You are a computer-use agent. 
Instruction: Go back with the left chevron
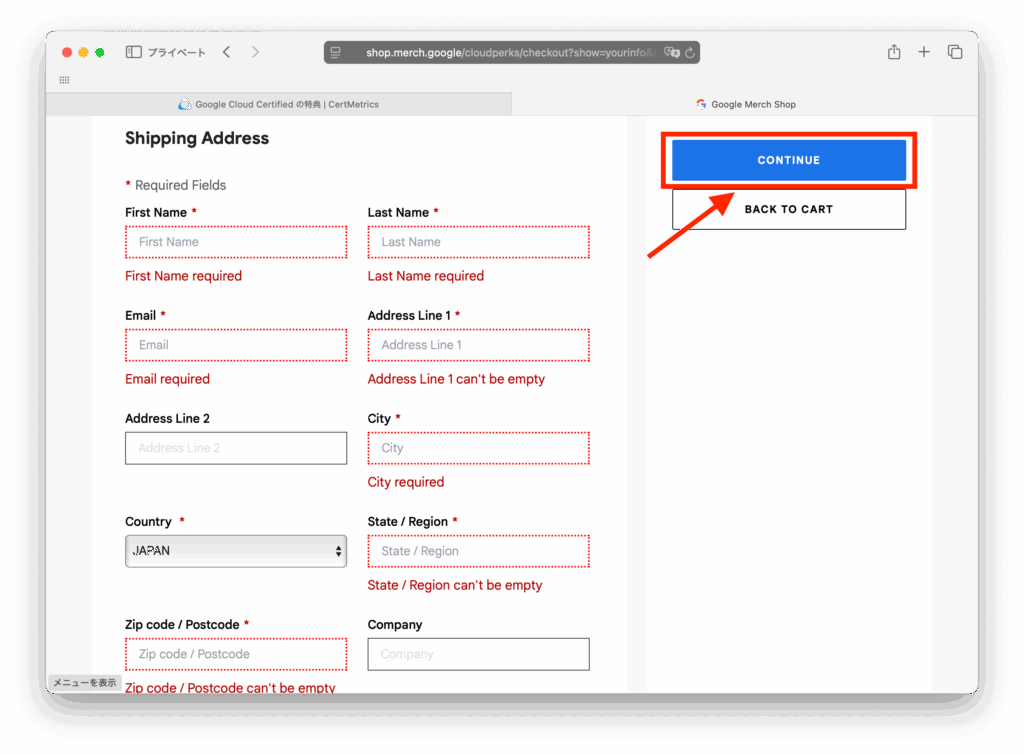tap(227, 52)
